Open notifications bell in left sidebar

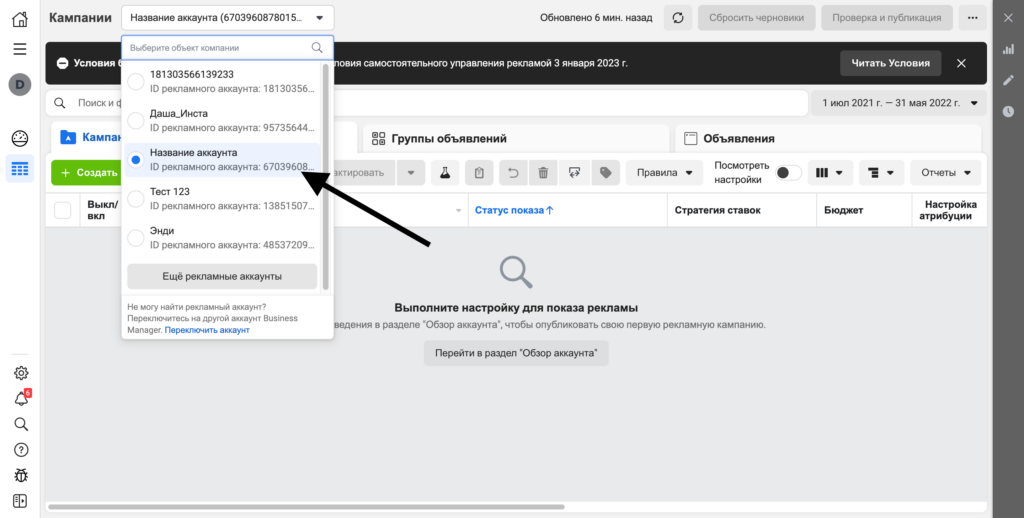(x=20, y=398)
